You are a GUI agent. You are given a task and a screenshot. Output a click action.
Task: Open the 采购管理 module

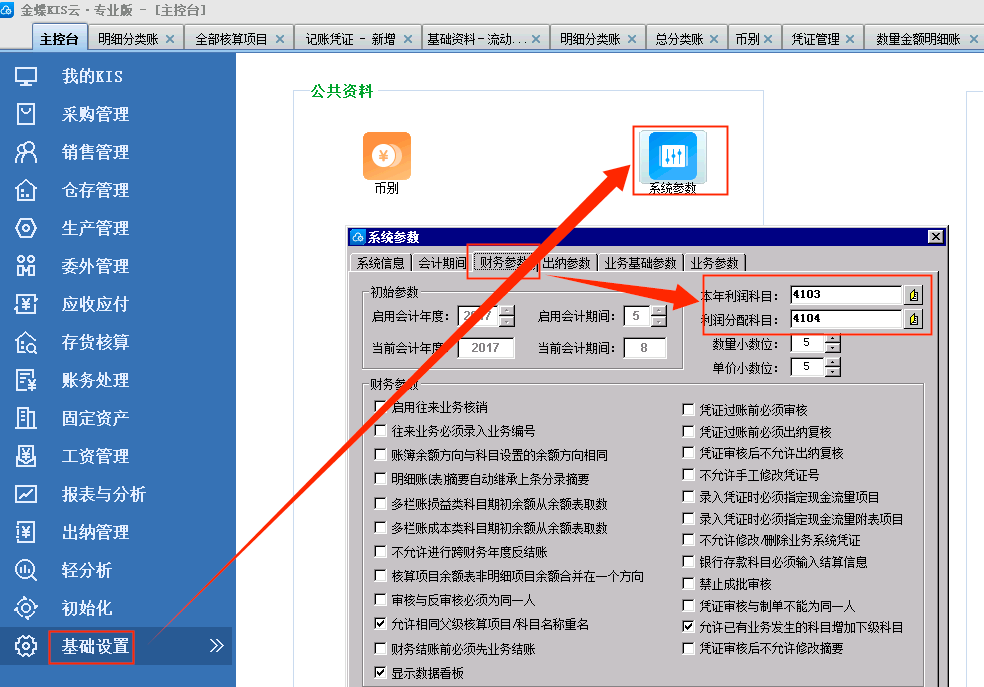[x=95, y=114]
